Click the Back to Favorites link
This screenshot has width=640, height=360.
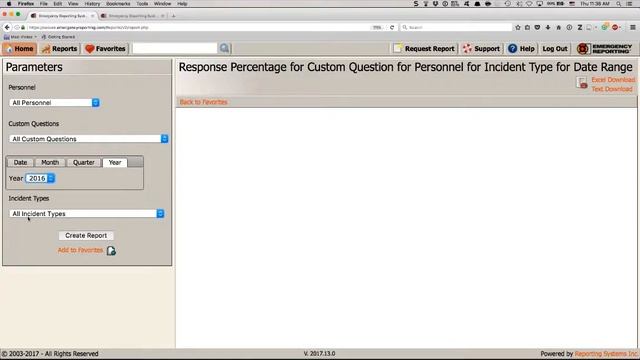[203, 102]
